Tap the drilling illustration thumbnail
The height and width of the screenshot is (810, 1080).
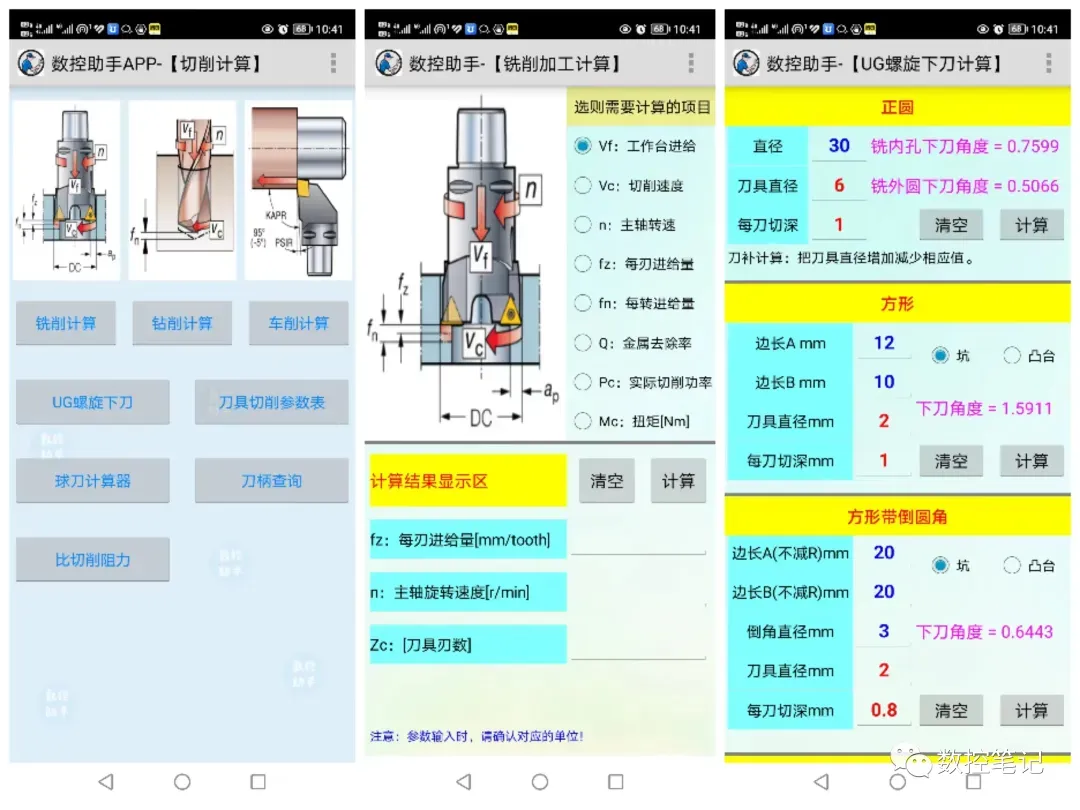182,190
